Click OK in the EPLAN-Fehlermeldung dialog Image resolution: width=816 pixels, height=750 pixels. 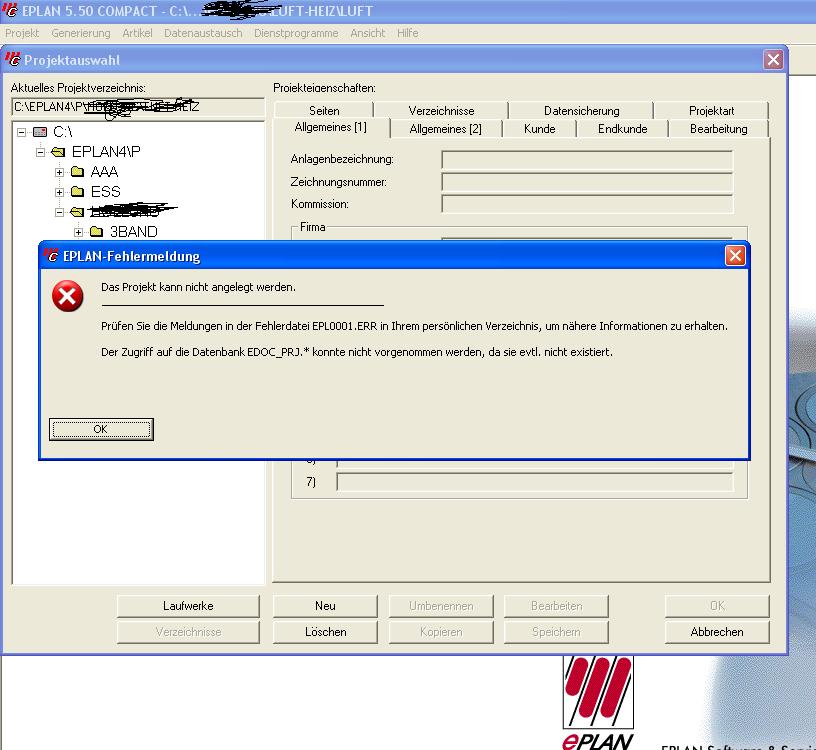tap(101, 429)
